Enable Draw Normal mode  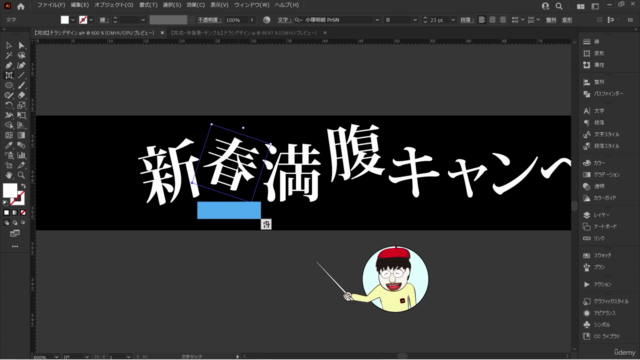coord(6,223)
